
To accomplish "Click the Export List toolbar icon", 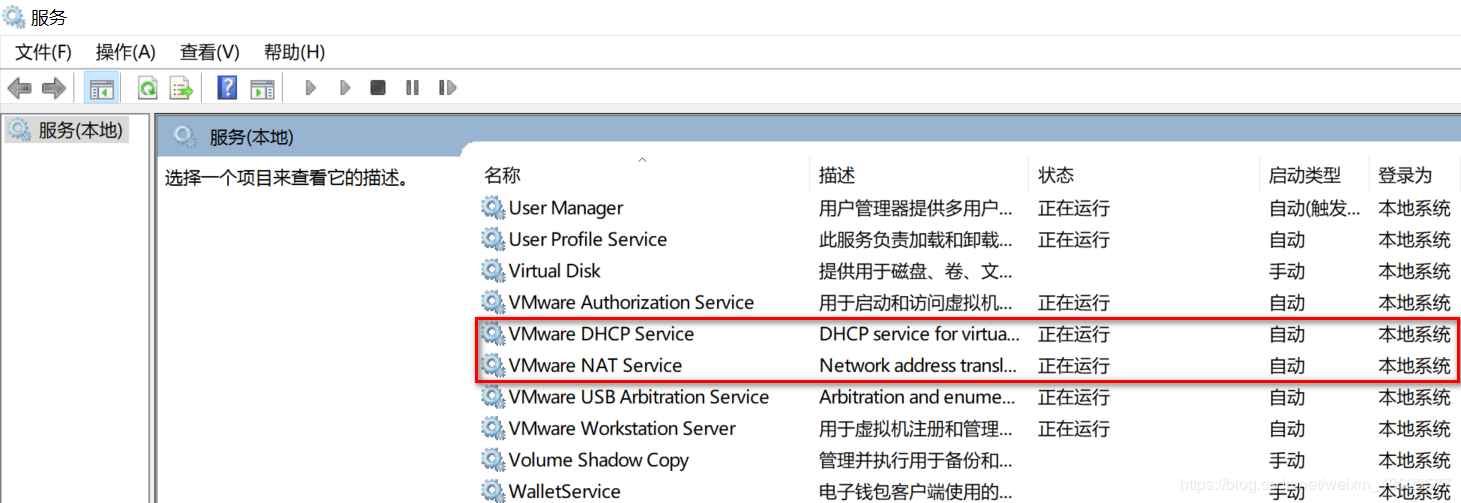I will [181, 88].
